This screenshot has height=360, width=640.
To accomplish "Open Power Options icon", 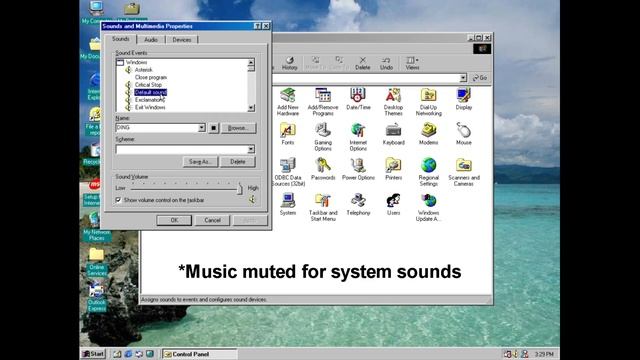I will (358, 169).
